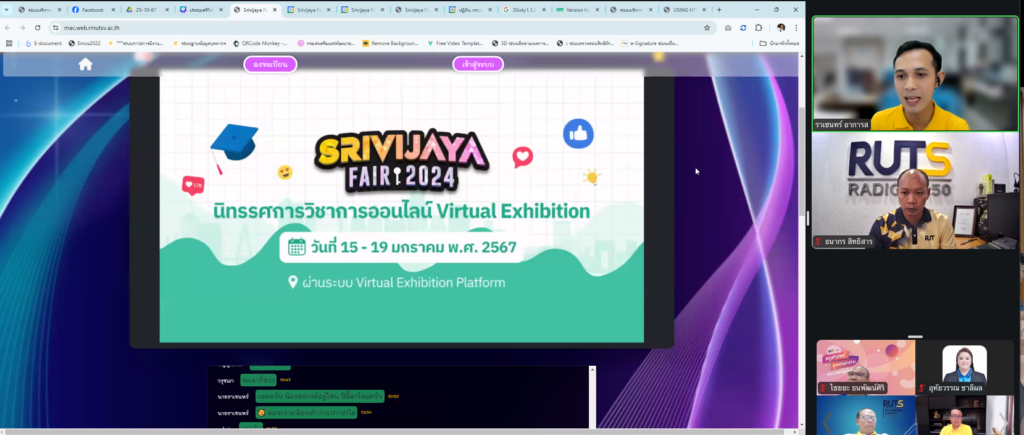The image size is (1024, 435).
Task: Click the location pin icon on banner
Action: click(293, 282)
